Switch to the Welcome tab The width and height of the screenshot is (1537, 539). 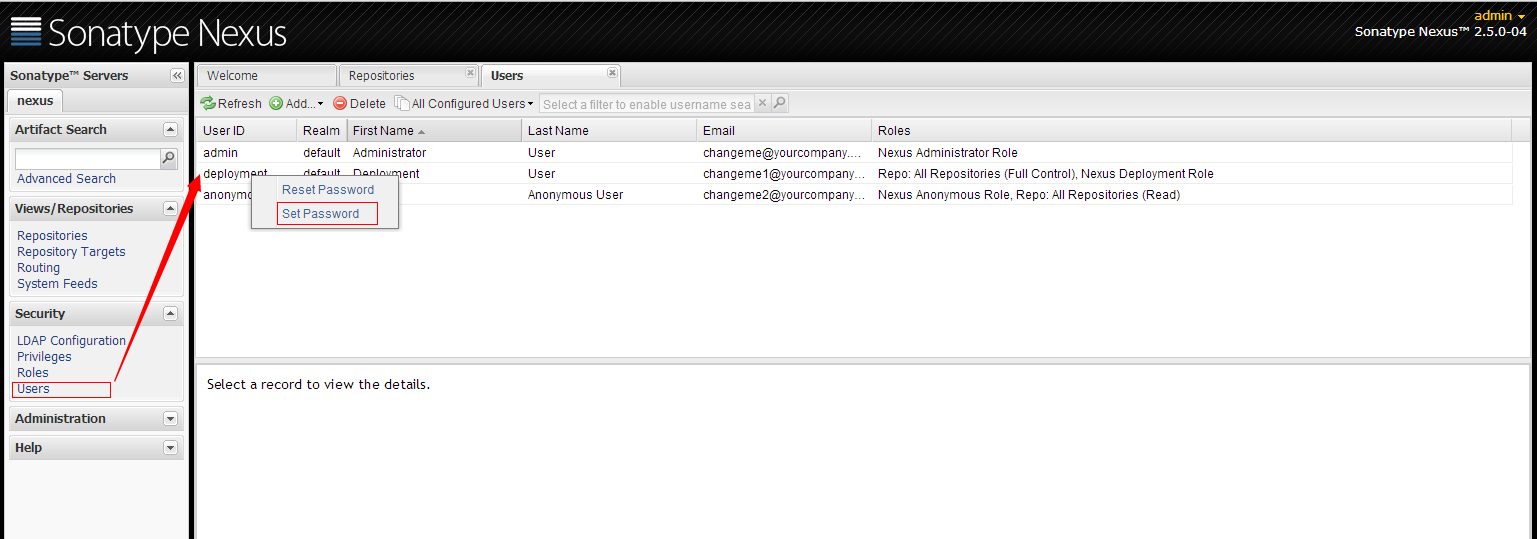(266, 76)
